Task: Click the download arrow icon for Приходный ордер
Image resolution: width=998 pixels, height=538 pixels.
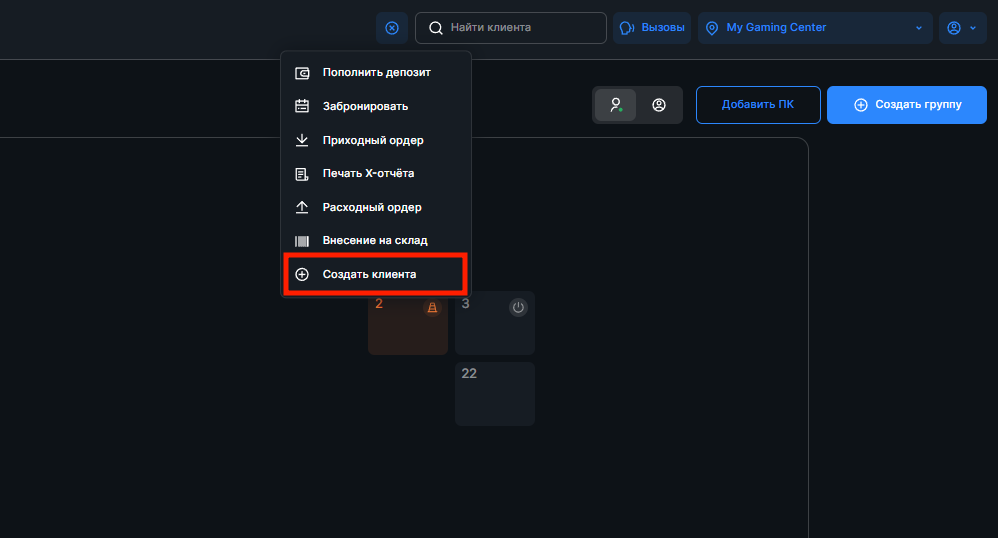Action: pyautogui.click(x=302, y=140)
